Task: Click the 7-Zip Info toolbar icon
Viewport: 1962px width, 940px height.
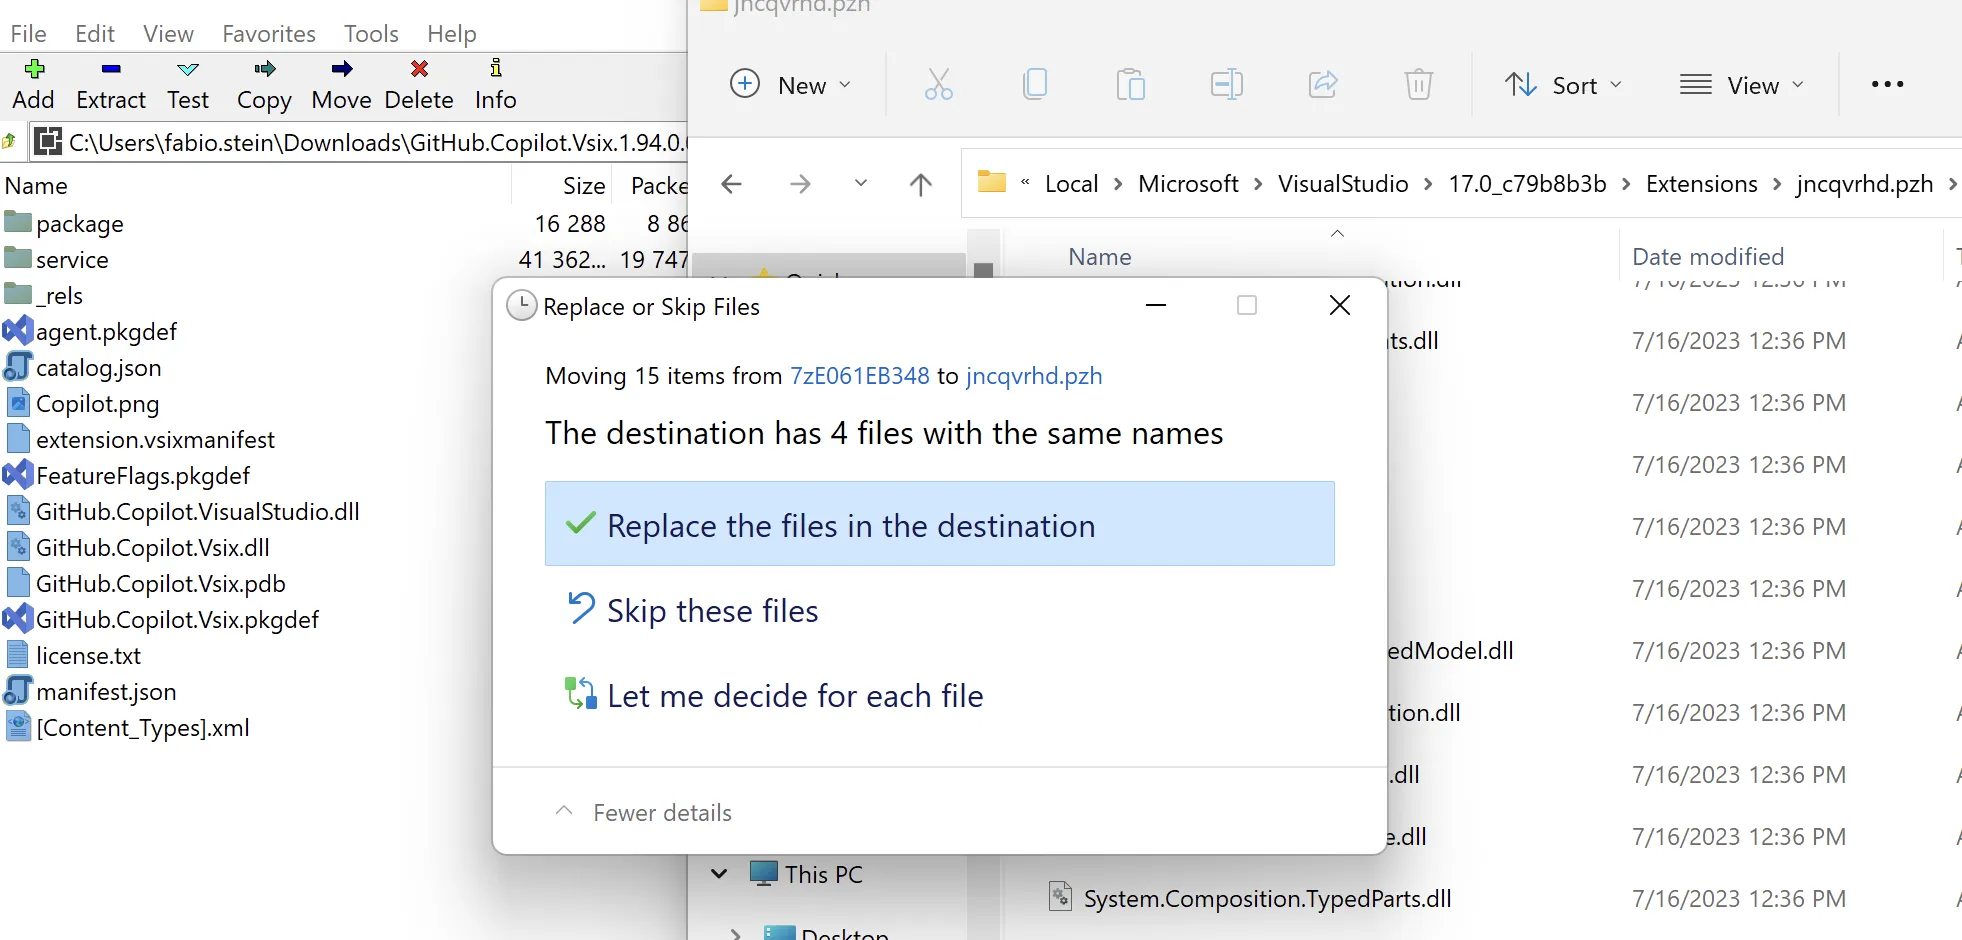Action: pyautogui.click(x=496, y=68)
